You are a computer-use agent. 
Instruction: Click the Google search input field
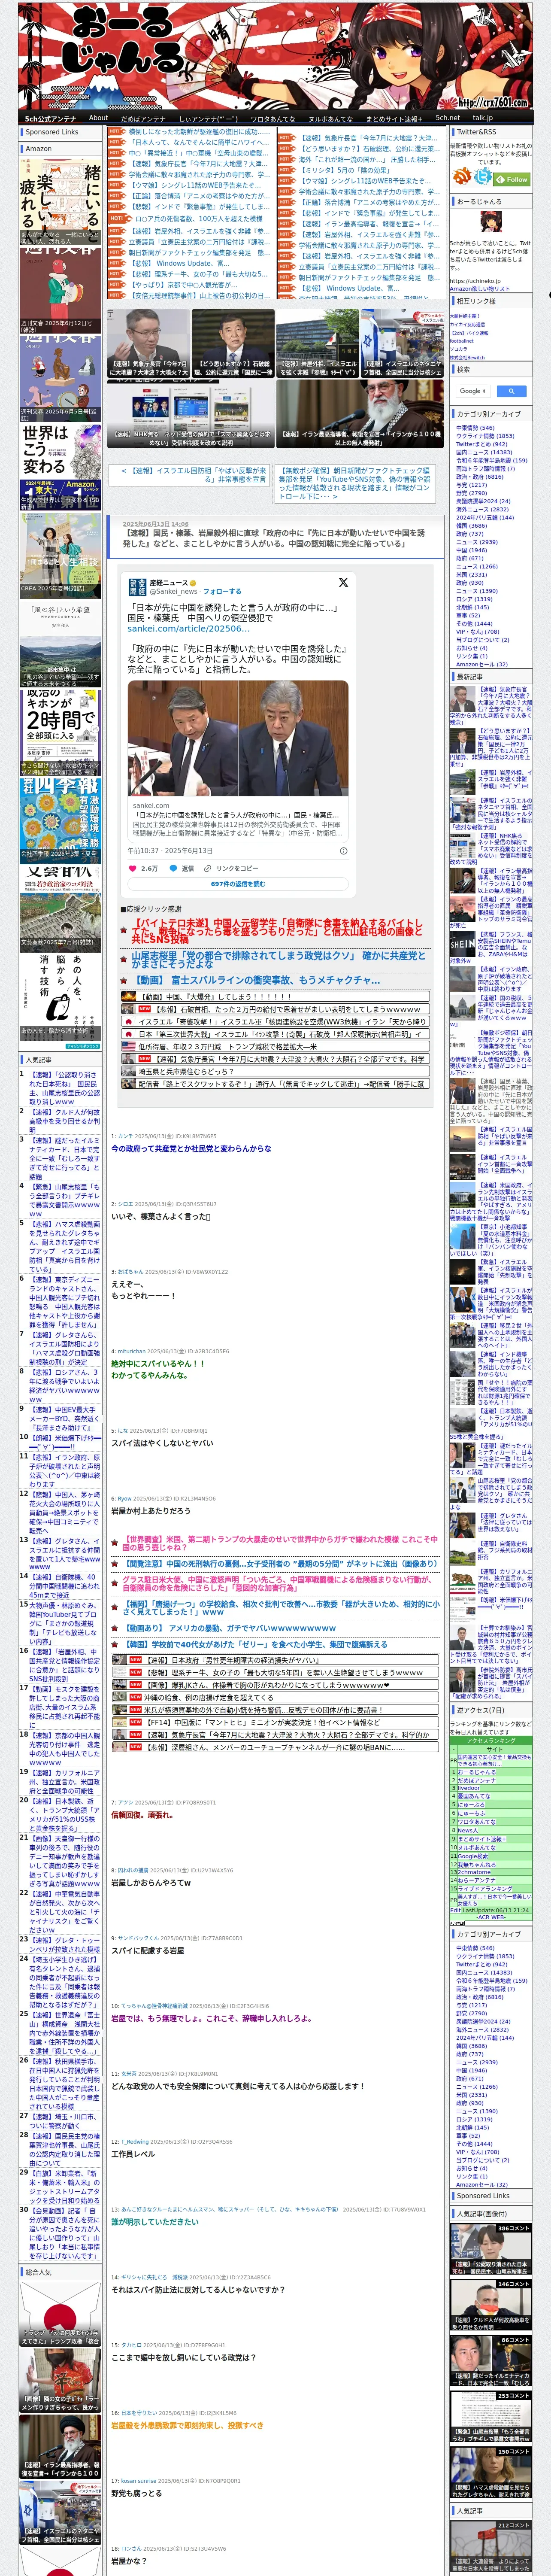pyautogui.click(x=473, y=391)
